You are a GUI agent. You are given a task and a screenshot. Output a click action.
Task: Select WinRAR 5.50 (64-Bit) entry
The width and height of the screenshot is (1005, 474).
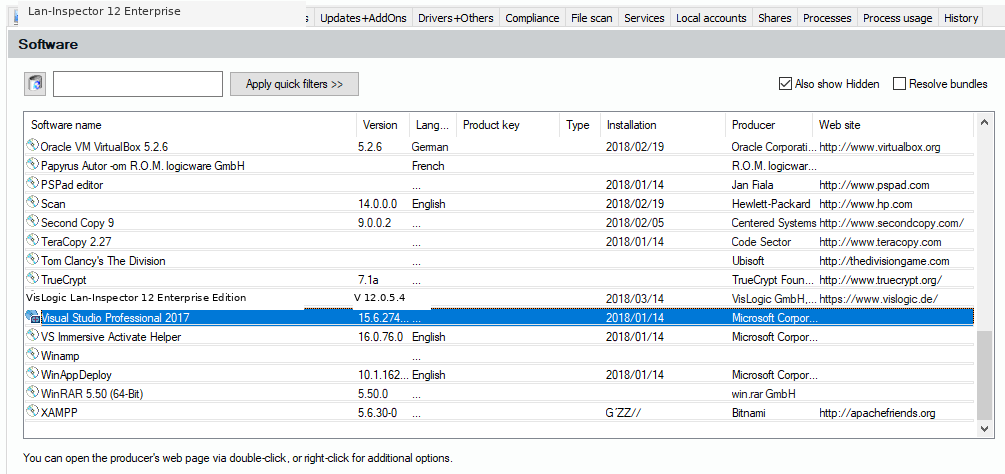pyautogui.click(x=499, y=393)
